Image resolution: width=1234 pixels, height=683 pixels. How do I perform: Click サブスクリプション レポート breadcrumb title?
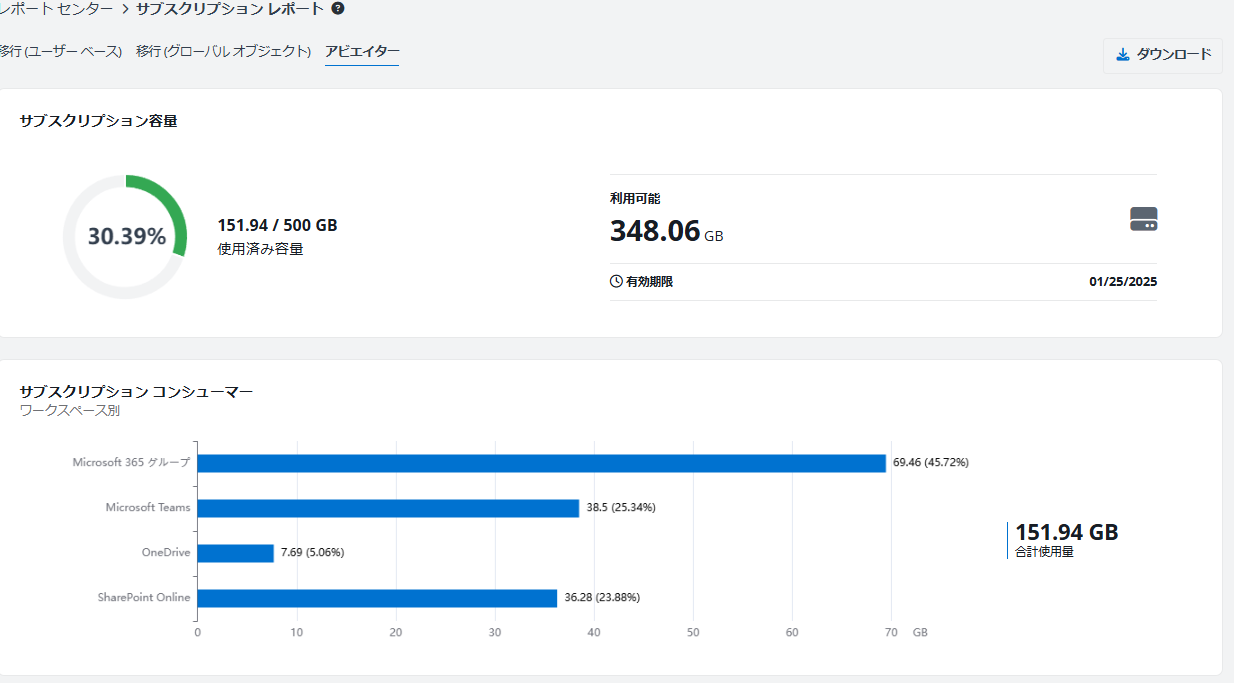pos(230,9)
